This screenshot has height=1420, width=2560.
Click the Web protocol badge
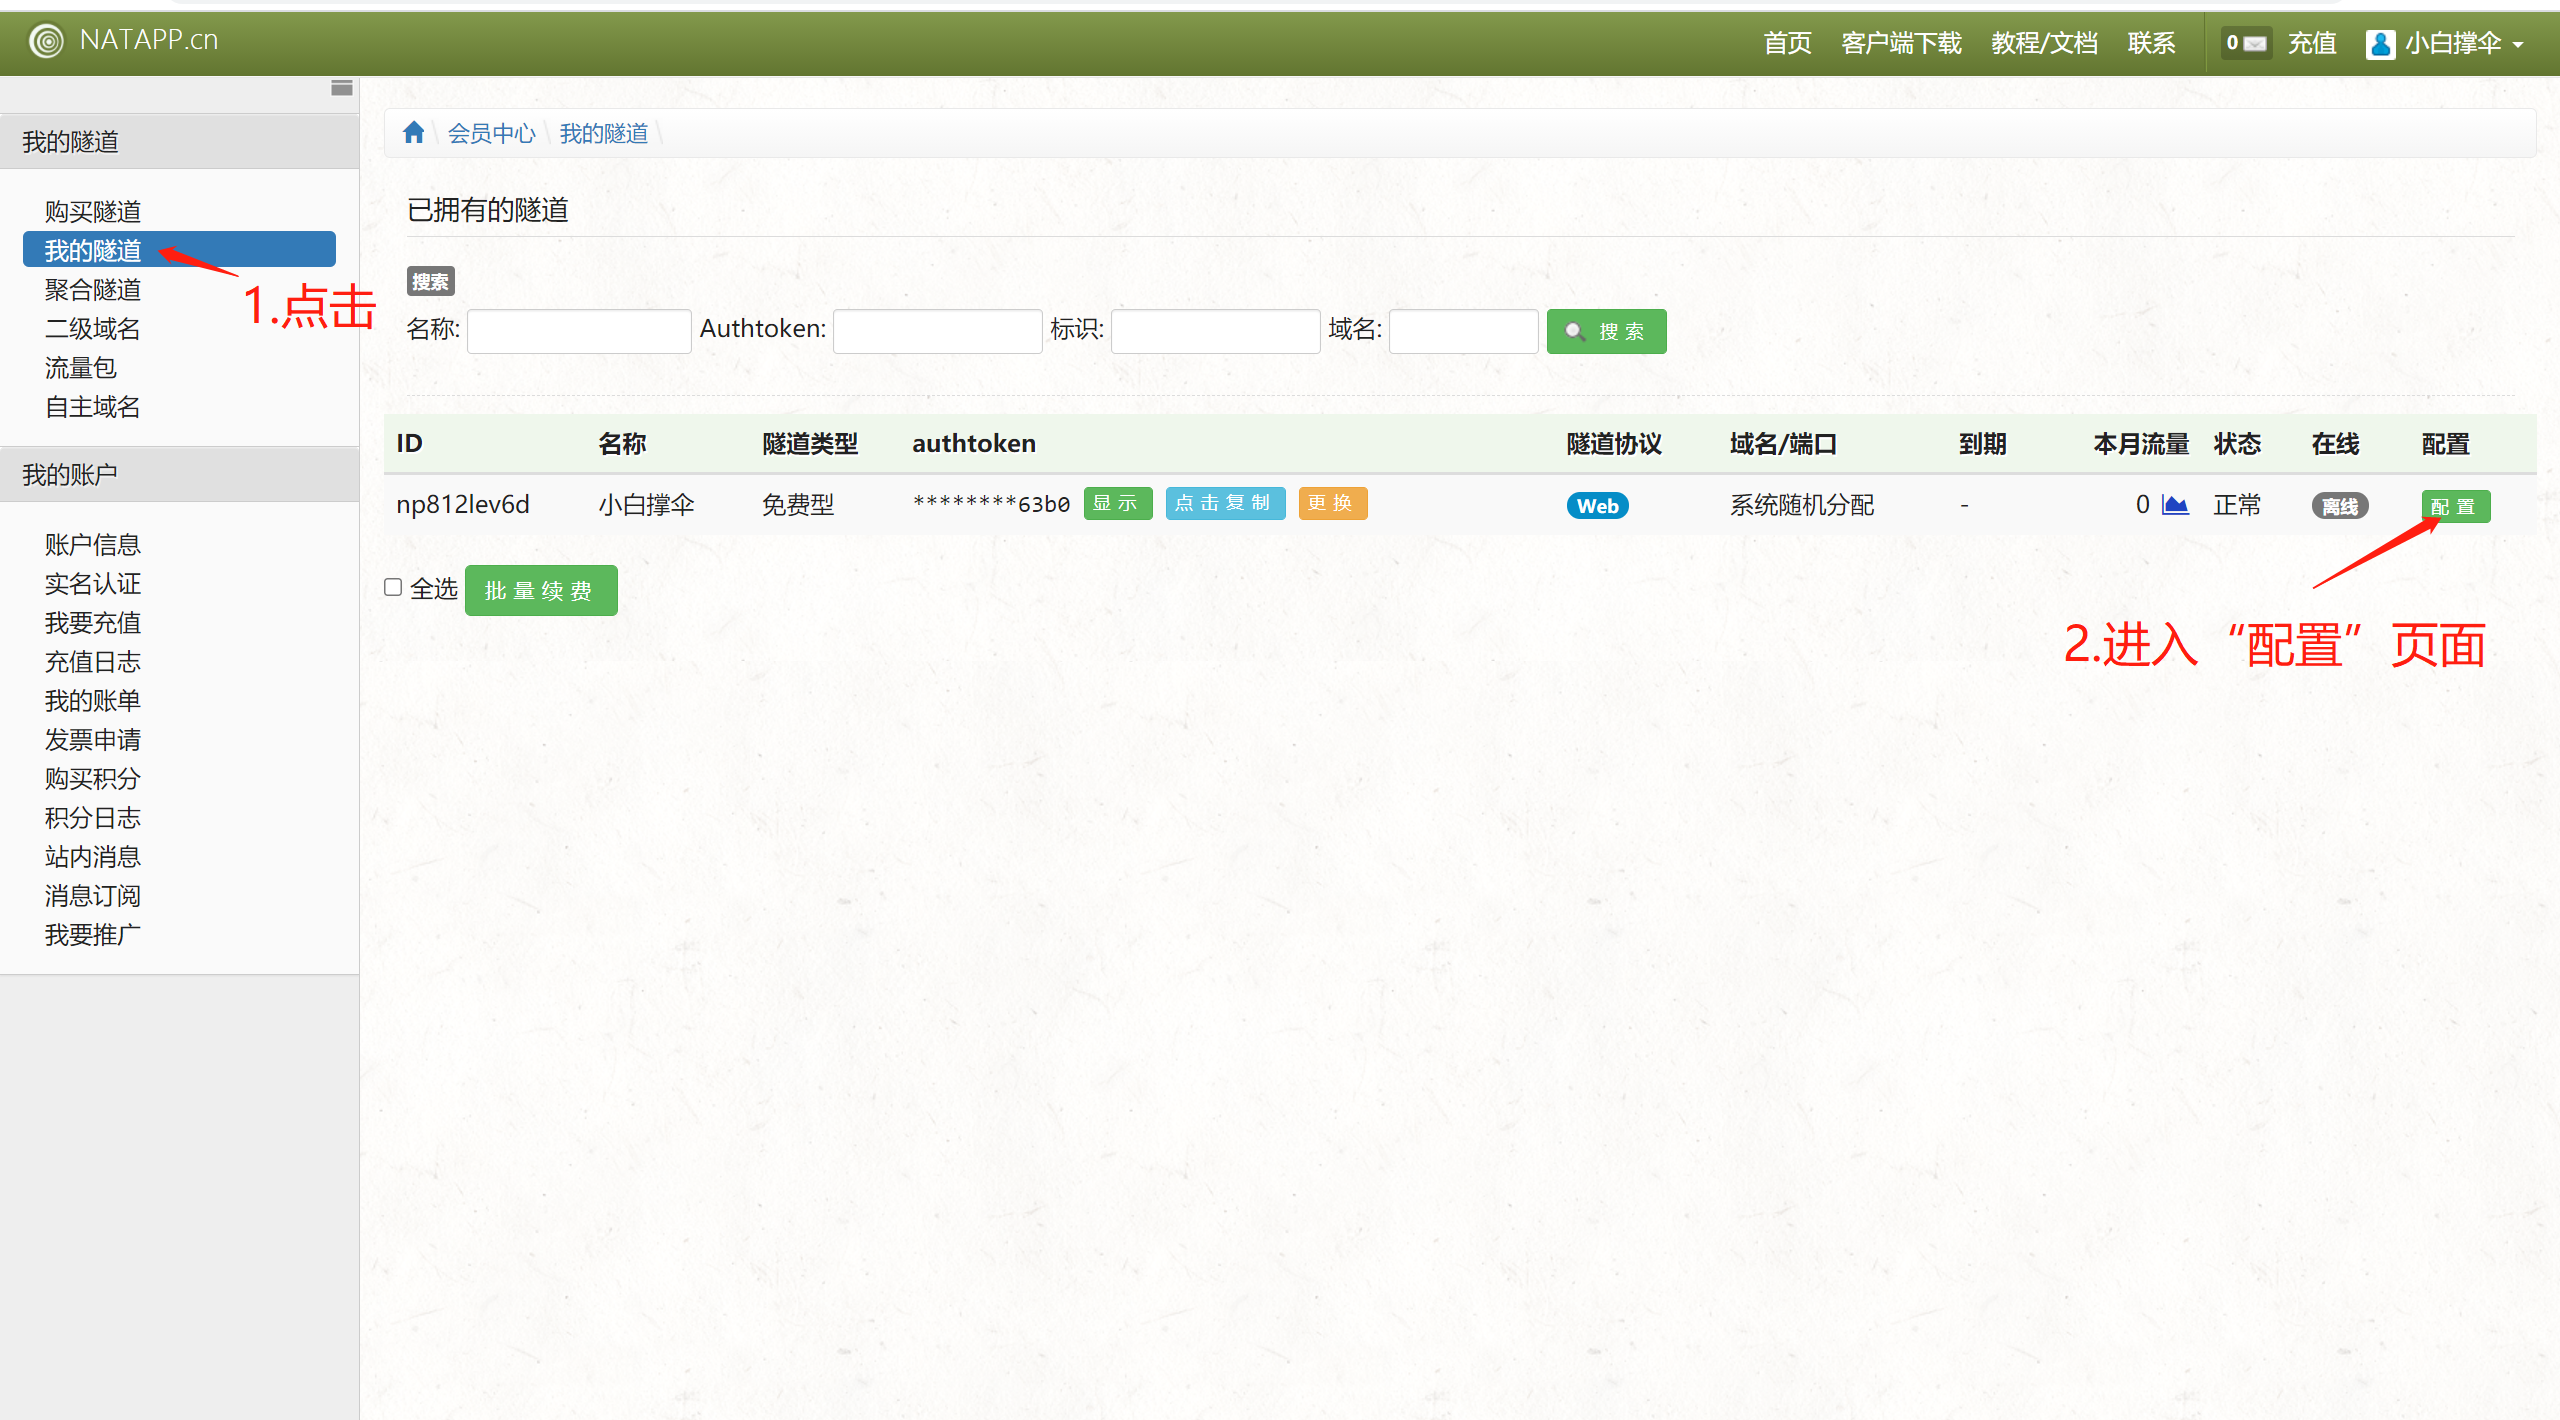click(x=1597, y=506)
